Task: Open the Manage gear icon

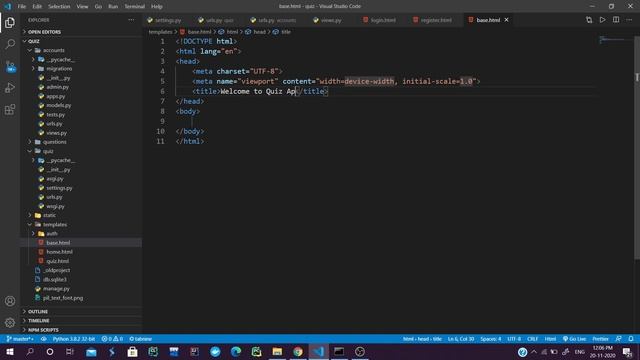Action: pos(10,323)
